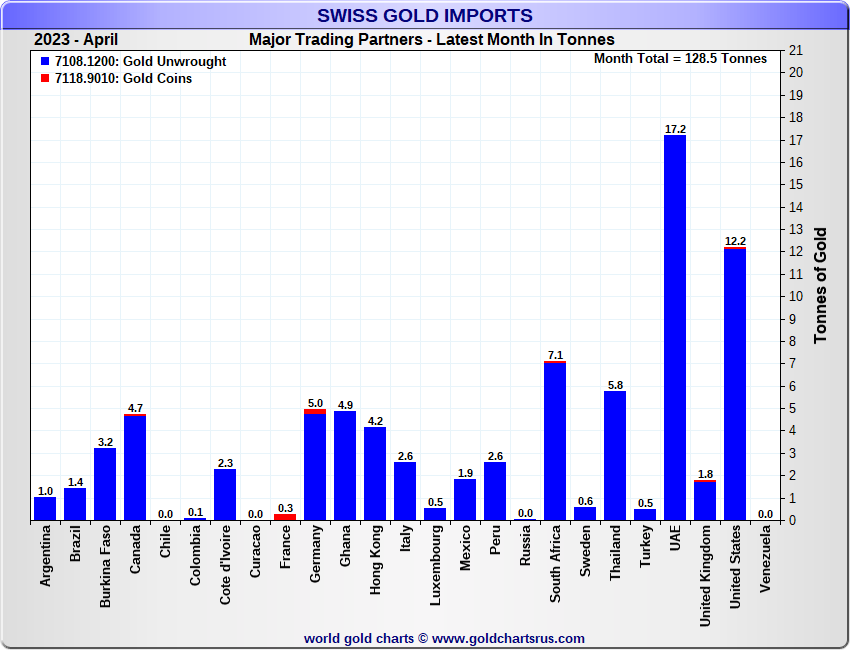
Task: Click the Month Total 128.5 Tonnes text
Action: [x=680, y=58]
